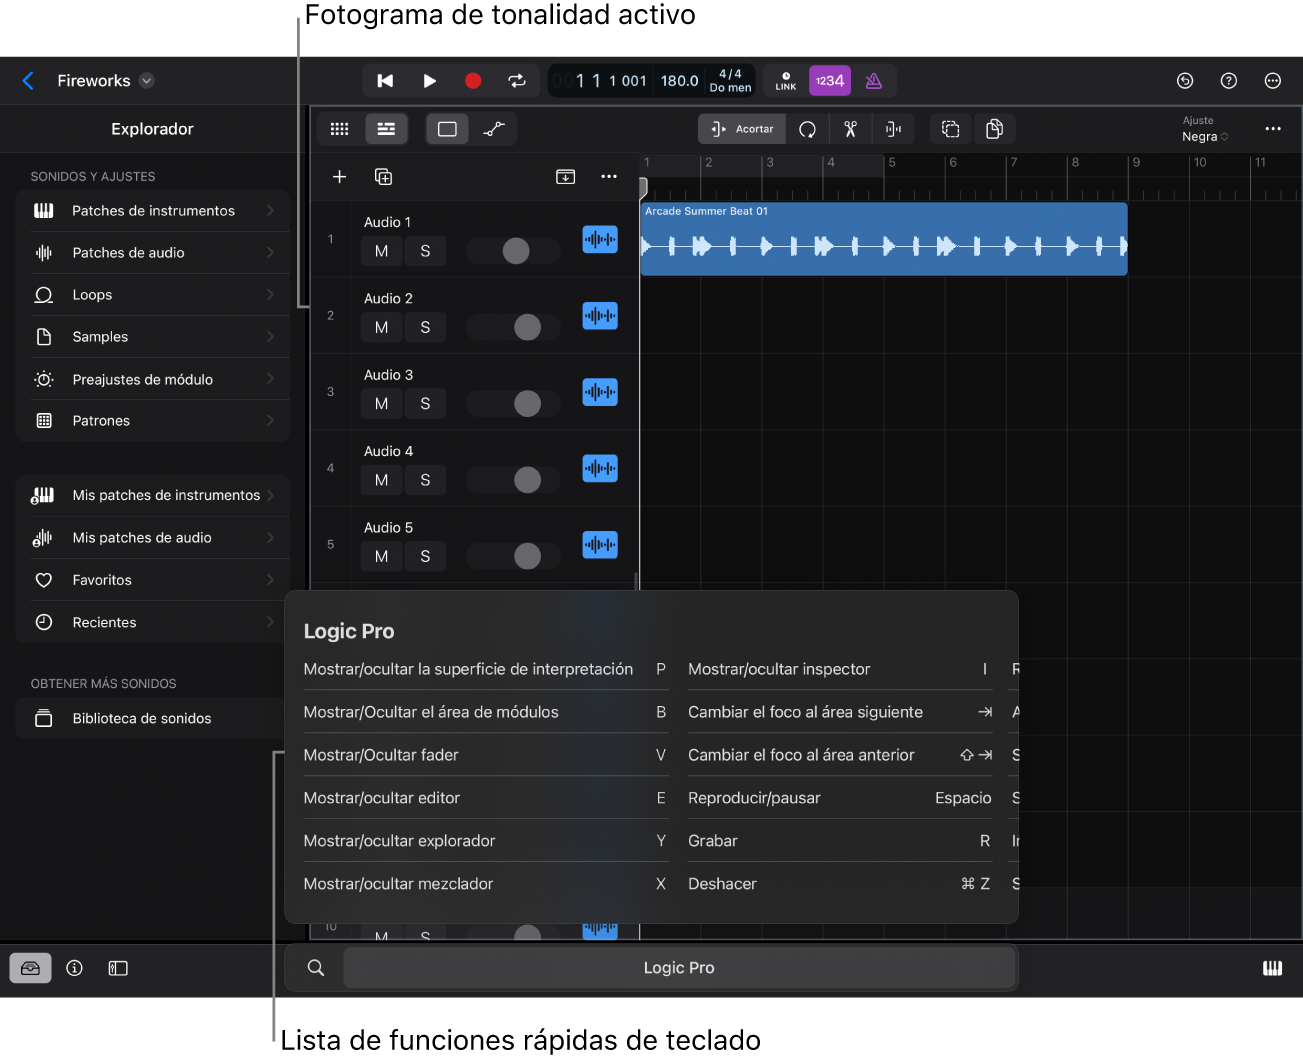1303x1064 pixels.
Task: Click the Acortar tool button
Action: 742,129
